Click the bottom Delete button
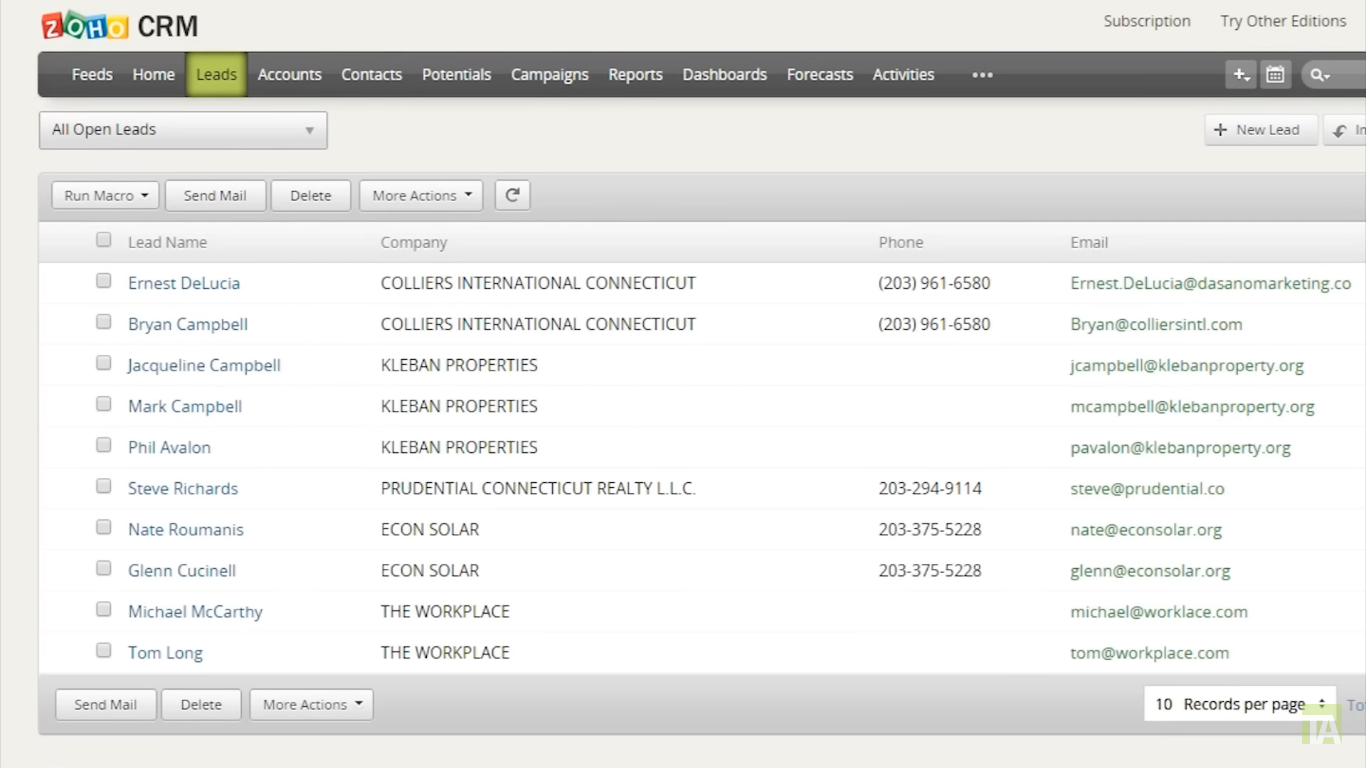The image size is (1366, 768). (201, 705)
